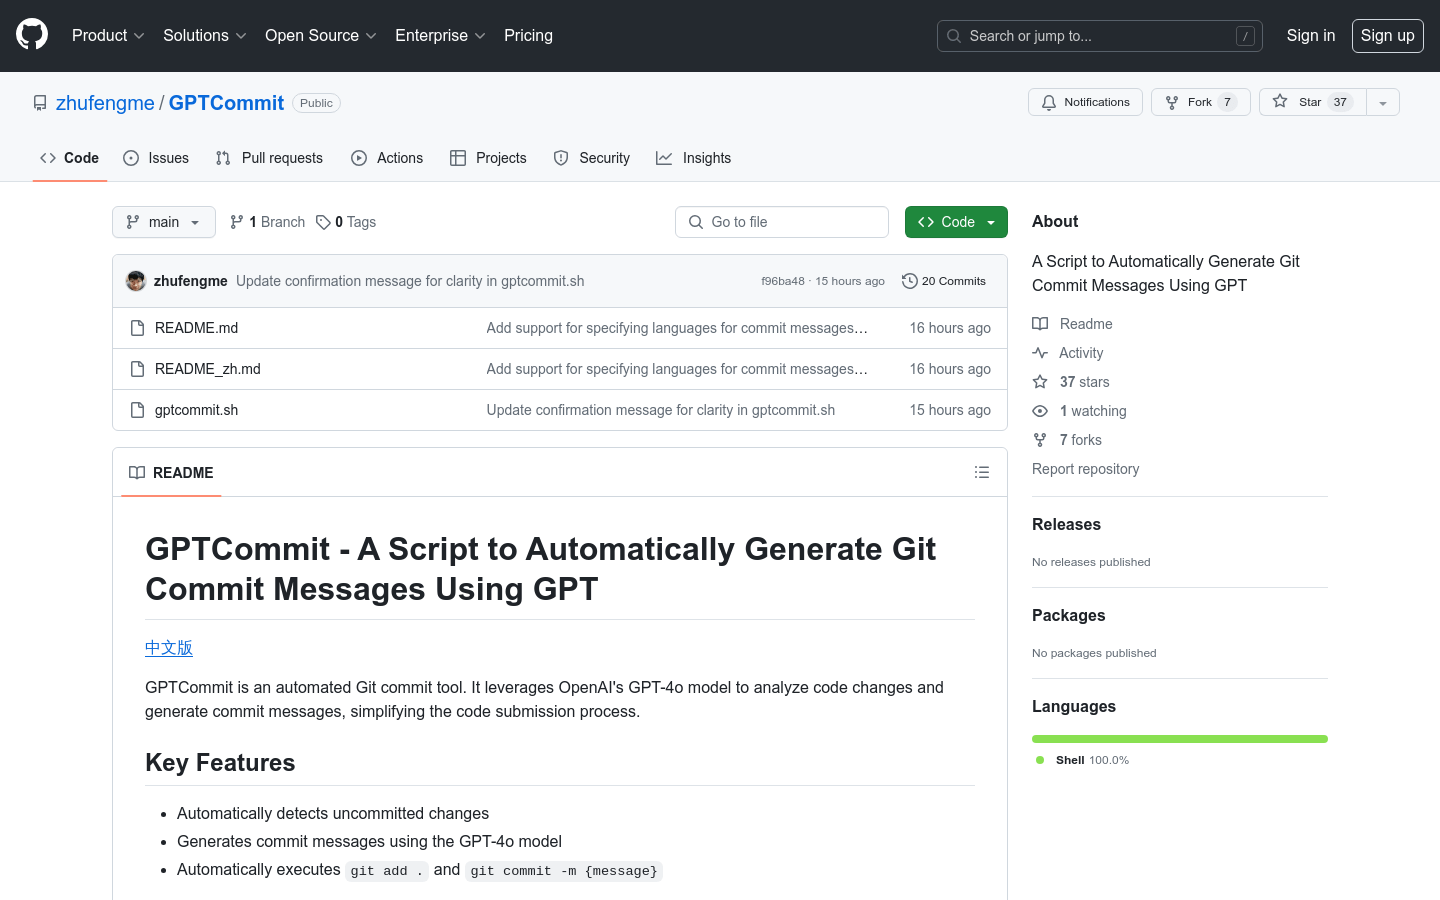The width and height of the screenshot is (1440, 900).
Task: Open the README_zh.md file
Action: (x=208, y=369)
